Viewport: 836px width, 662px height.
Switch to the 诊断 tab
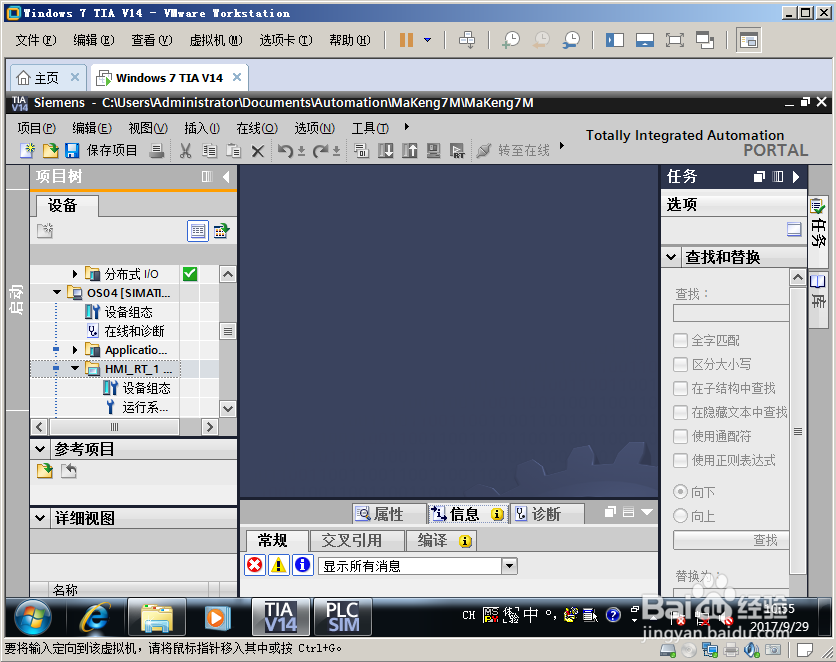[547, 514]
